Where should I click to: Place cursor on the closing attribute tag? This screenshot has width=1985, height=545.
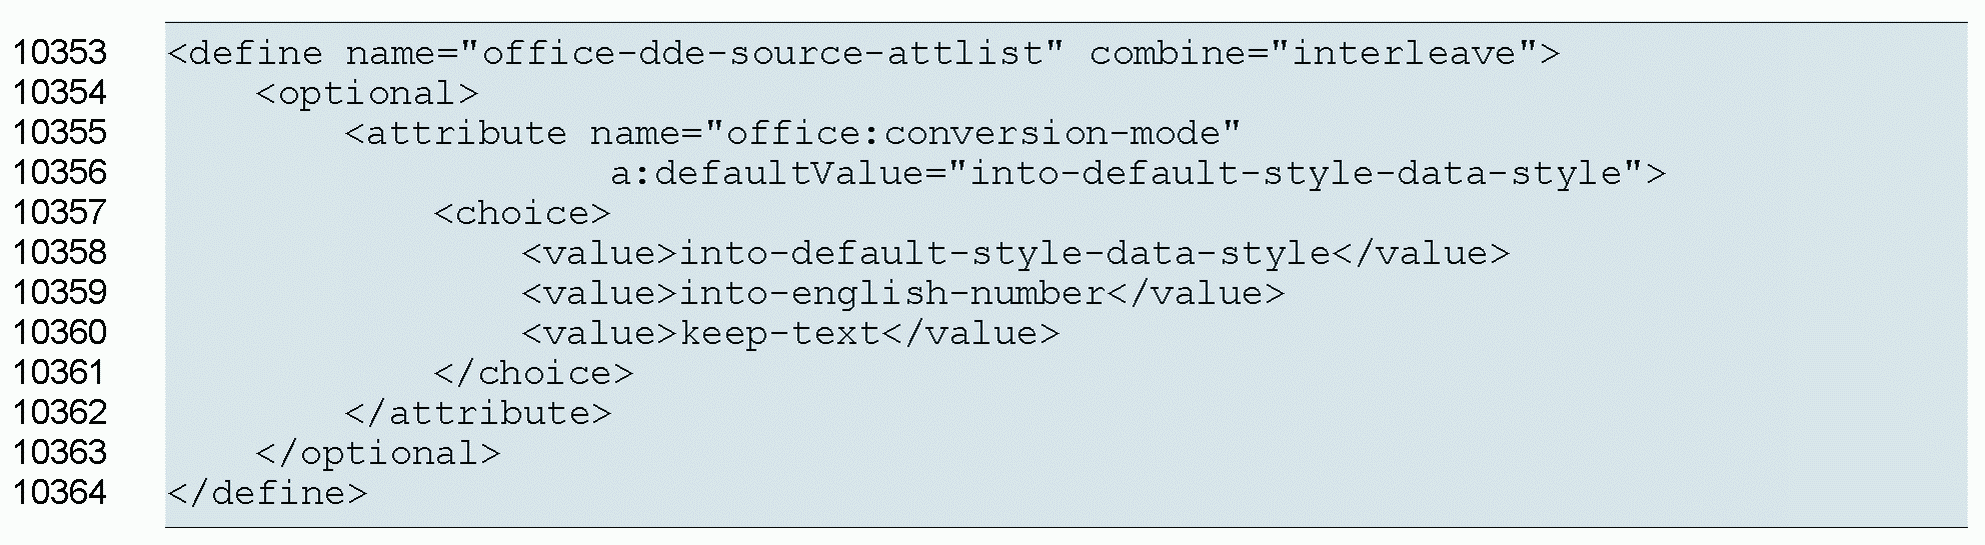477,413
